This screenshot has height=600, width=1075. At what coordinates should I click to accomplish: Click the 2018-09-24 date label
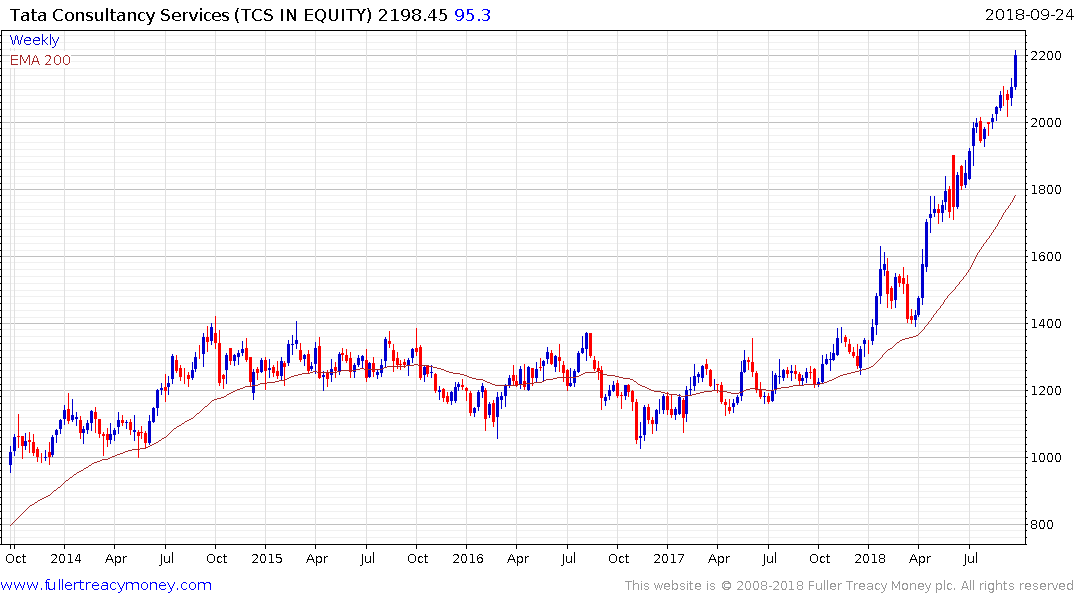pos(1029,15)
